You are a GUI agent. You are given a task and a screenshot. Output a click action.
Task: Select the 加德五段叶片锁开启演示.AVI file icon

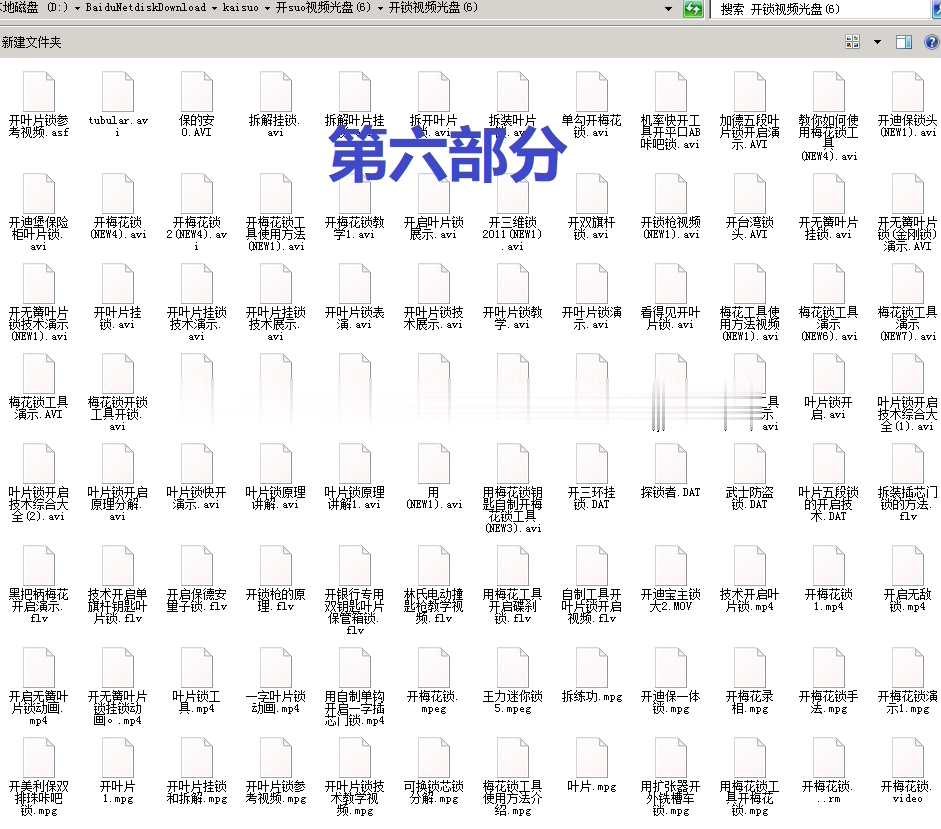point(750,91)
